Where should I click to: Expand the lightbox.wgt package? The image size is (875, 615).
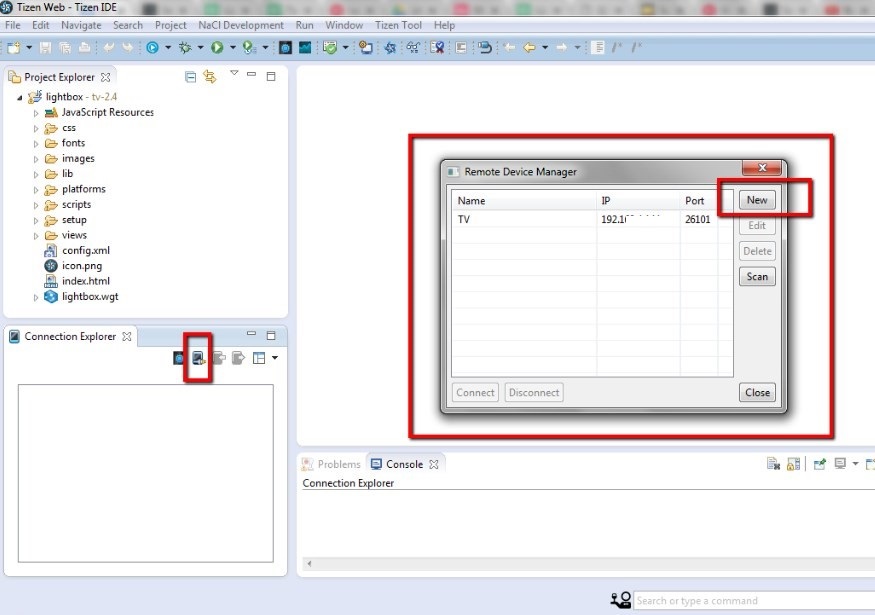pyautogui.click(x=36, y=297)
